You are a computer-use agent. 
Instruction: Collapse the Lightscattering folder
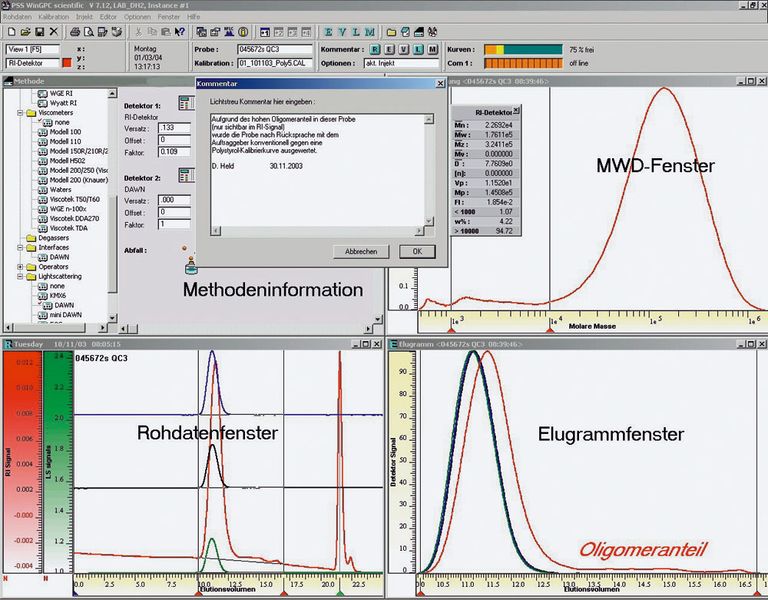(20, 277)
